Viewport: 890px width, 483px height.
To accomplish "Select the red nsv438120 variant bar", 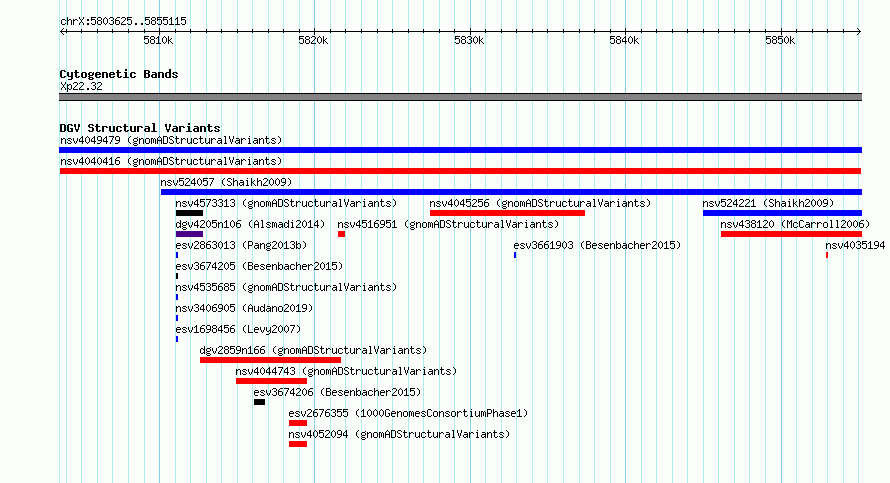I will point(791,234).
